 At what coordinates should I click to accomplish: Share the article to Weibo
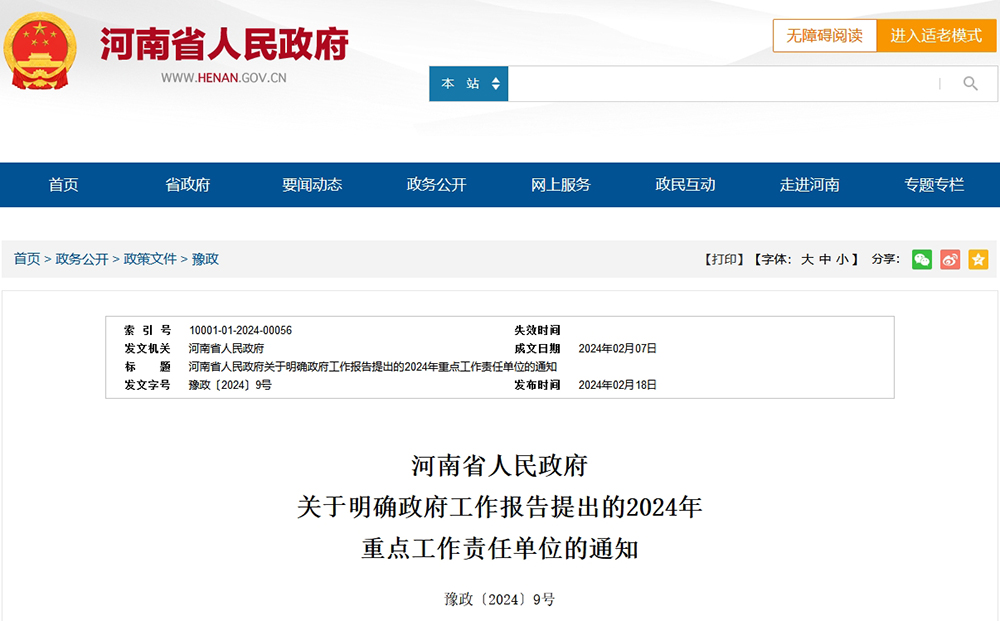tap(948, 259)
